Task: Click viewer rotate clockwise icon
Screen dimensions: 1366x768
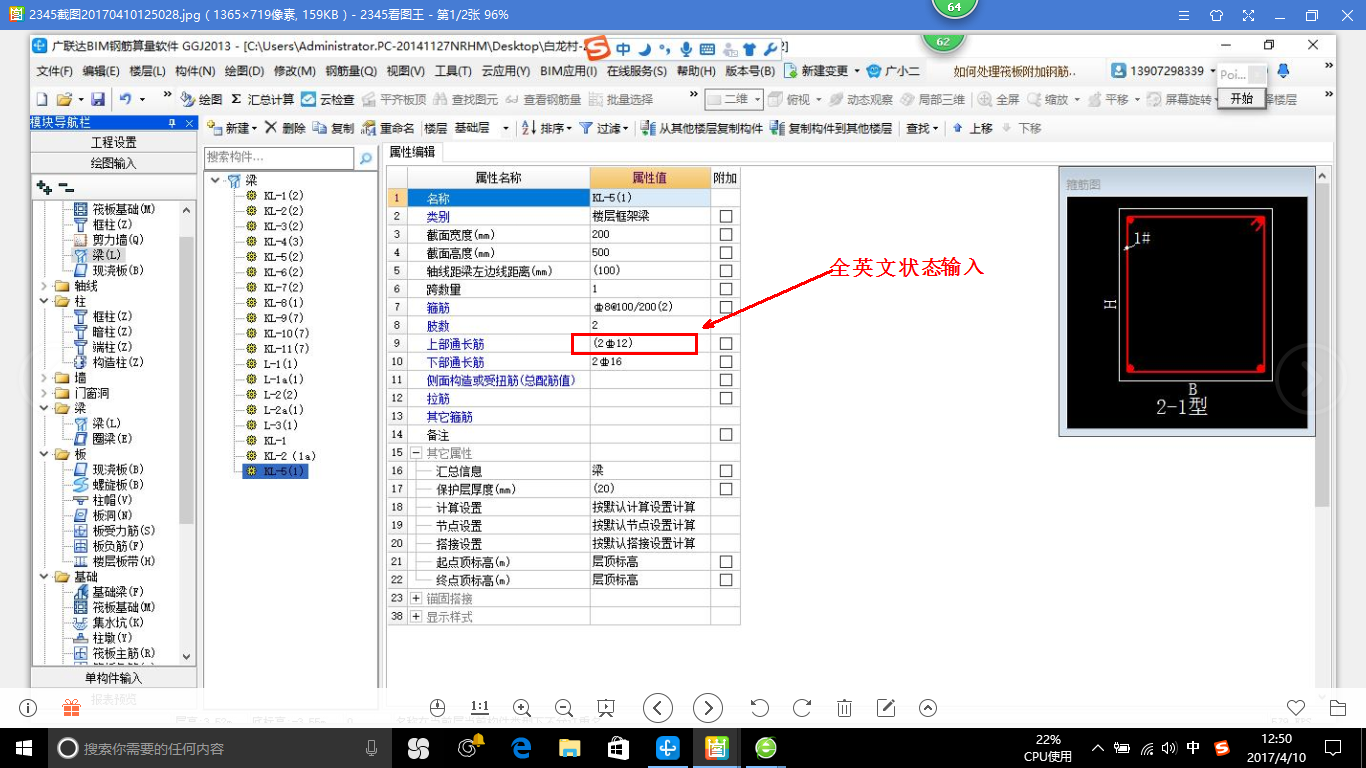Action: pyautogui.click(x=801, y=708)
